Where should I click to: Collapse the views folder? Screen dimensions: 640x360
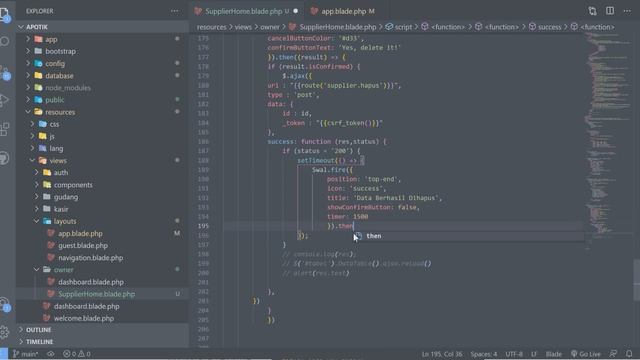pos(102,160)
